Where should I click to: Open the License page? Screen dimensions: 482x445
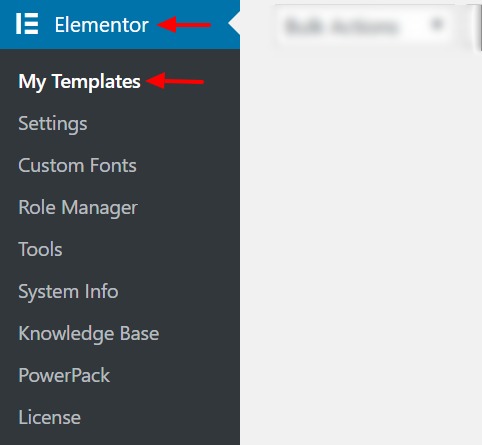(49, 417)
